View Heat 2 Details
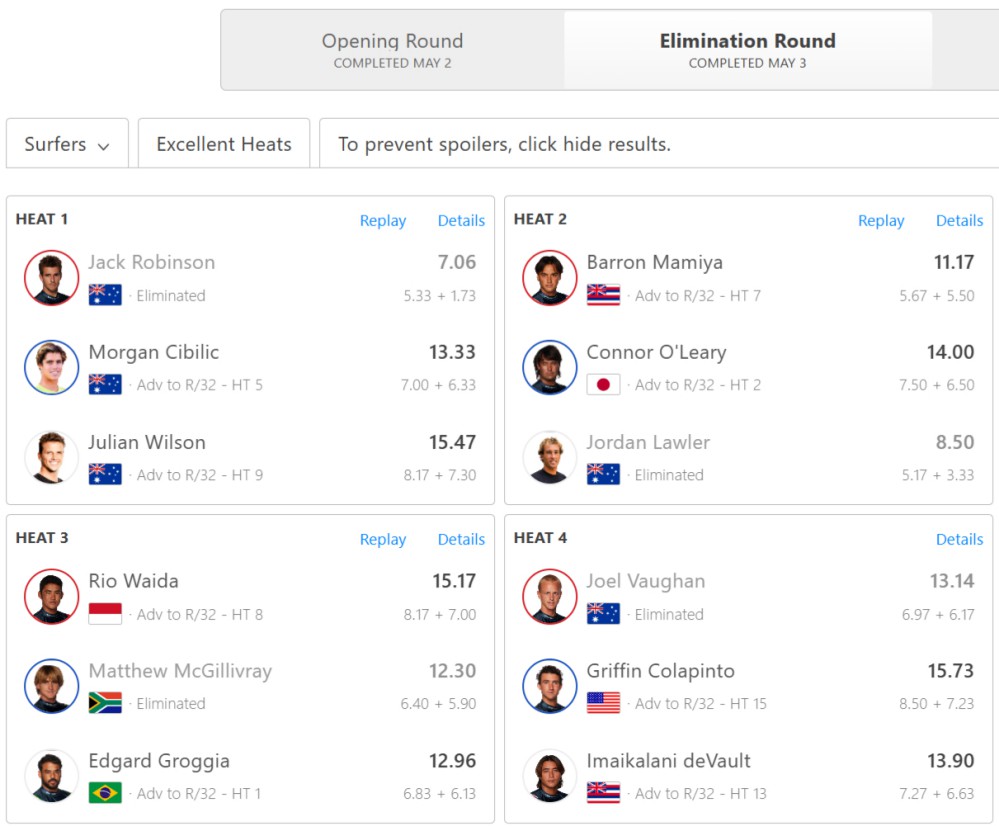Viewport: 999px width, 826px height. [x=959, y=221]
